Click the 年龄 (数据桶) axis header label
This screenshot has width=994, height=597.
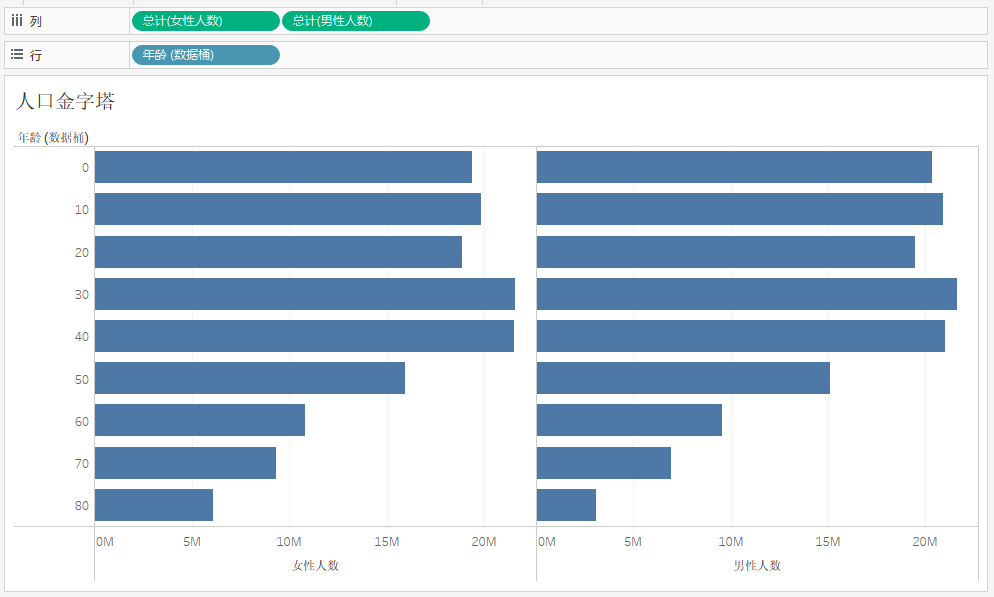[53, 138]
